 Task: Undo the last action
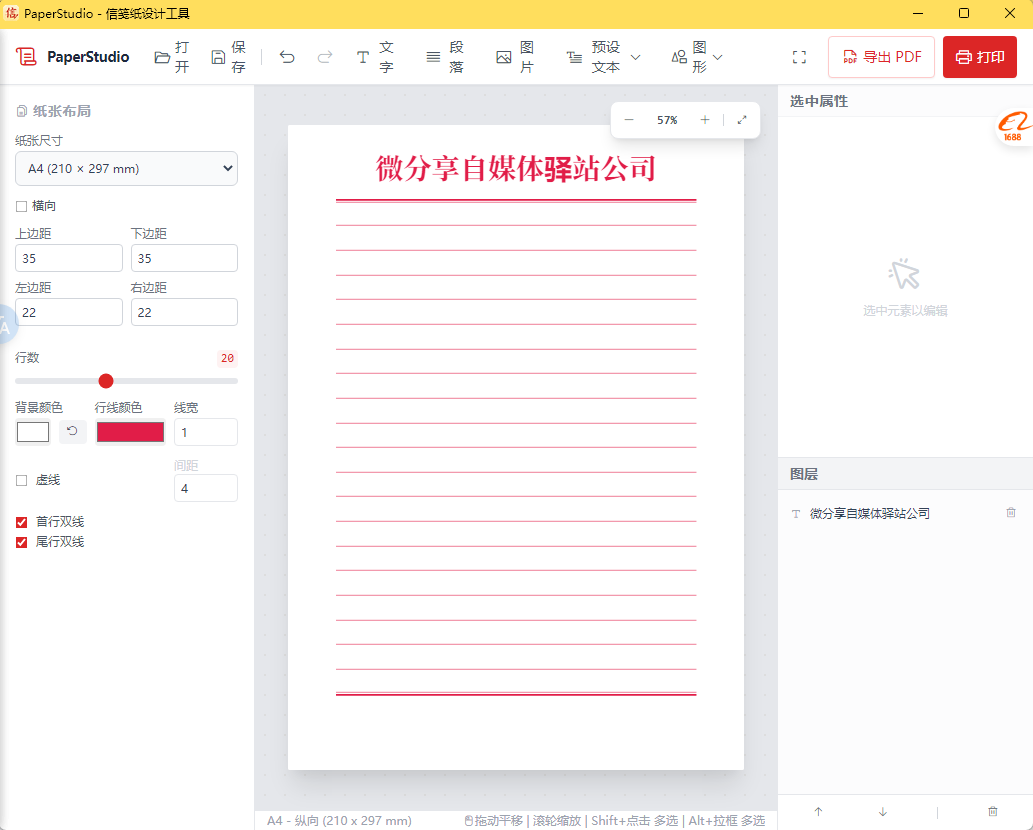tap(287, 57)
